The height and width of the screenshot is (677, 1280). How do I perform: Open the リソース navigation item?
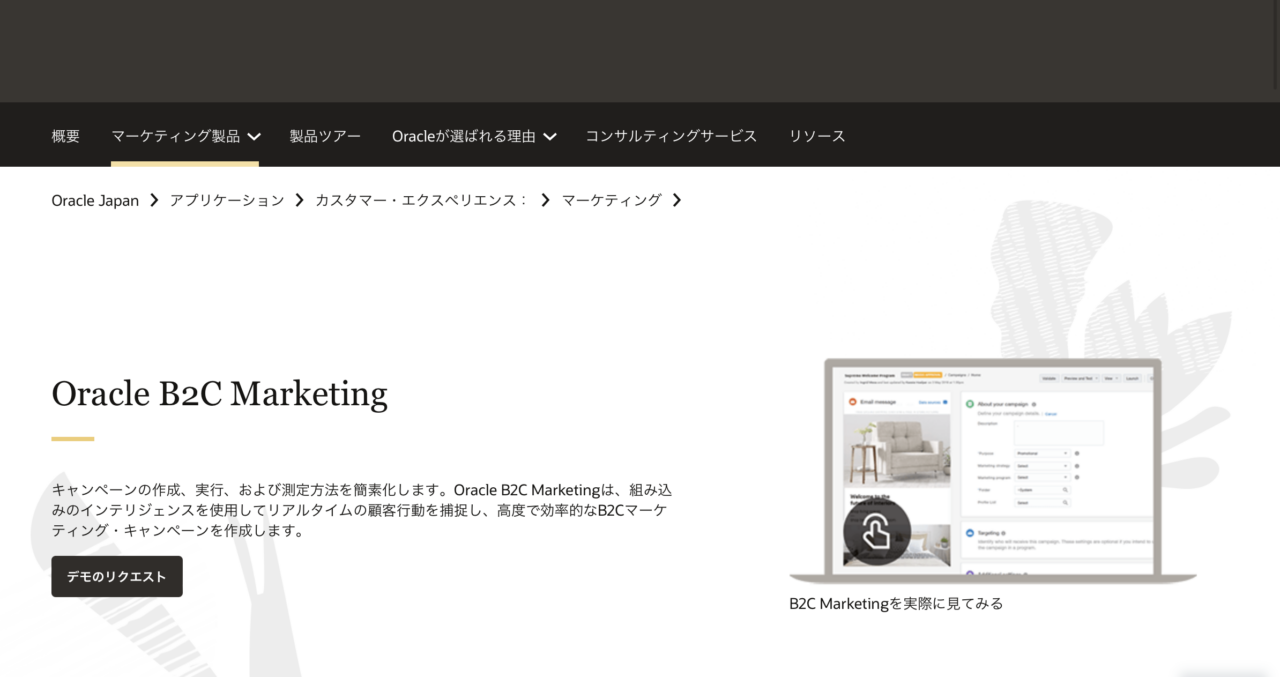pyautogui.click(x=817, y=136)
